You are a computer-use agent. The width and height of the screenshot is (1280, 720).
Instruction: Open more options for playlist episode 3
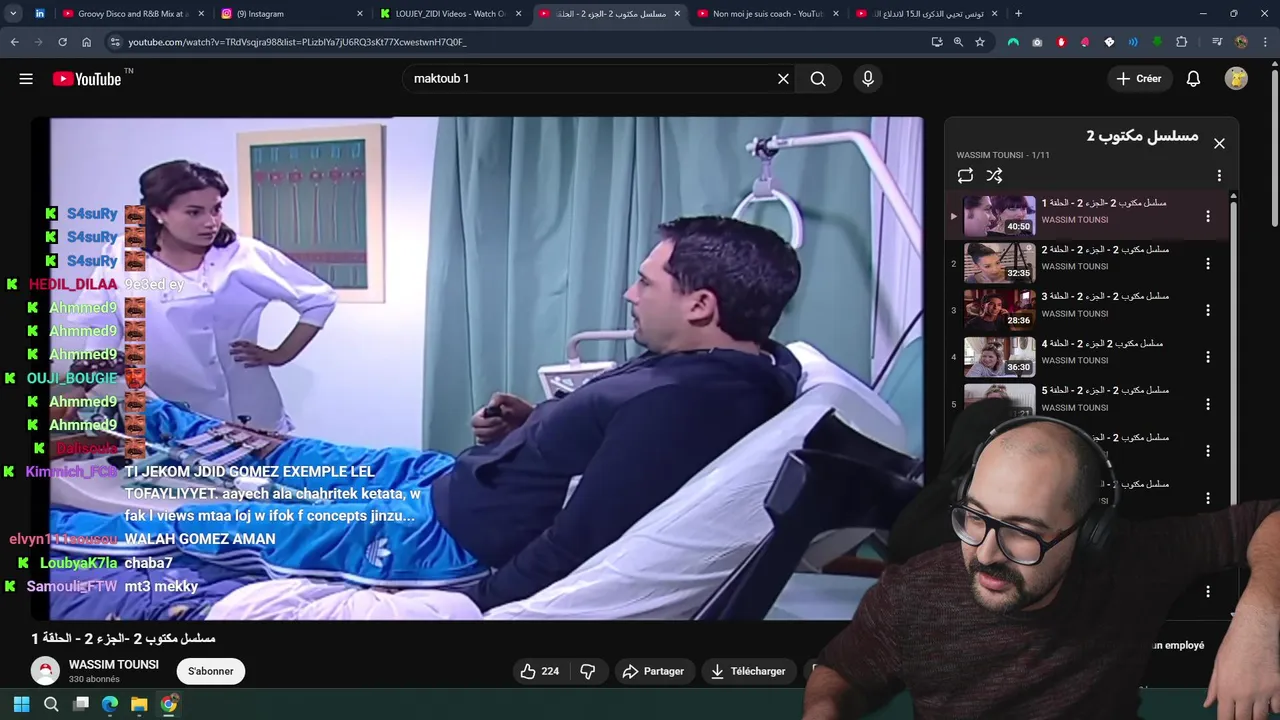pyautogui.click(x=1208, y=310)
